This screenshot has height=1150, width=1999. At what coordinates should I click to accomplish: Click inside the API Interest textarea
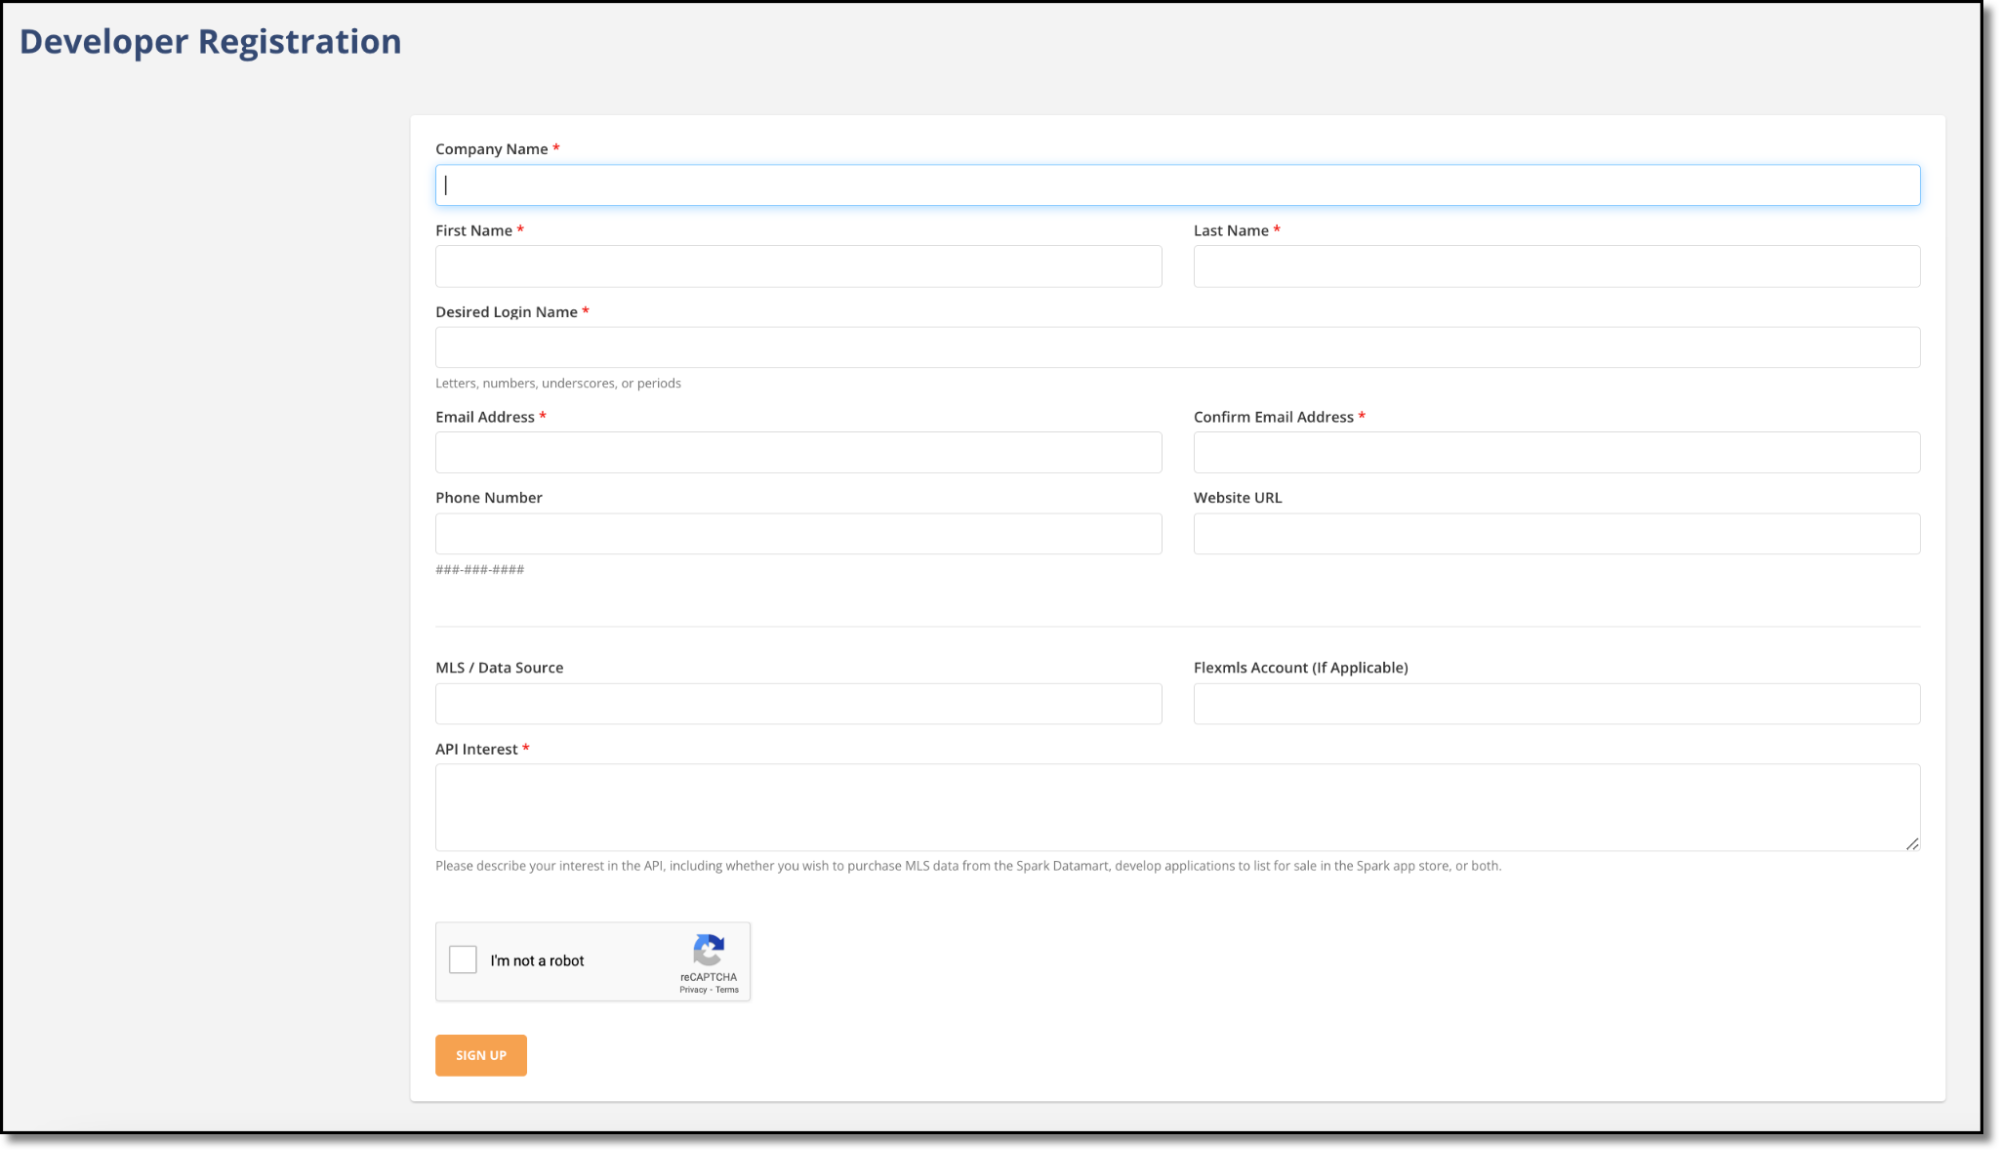click(1177, 807)
